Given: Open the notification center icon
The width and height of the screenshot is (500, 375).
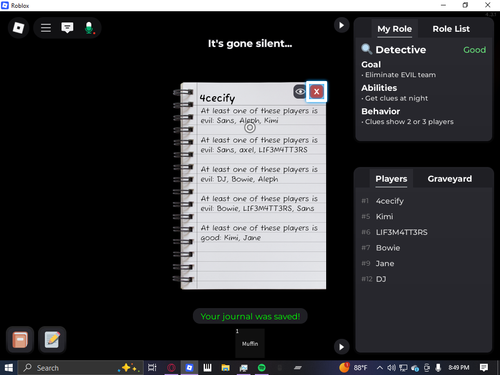Looking at the screenshot, I should click(484, 368).
